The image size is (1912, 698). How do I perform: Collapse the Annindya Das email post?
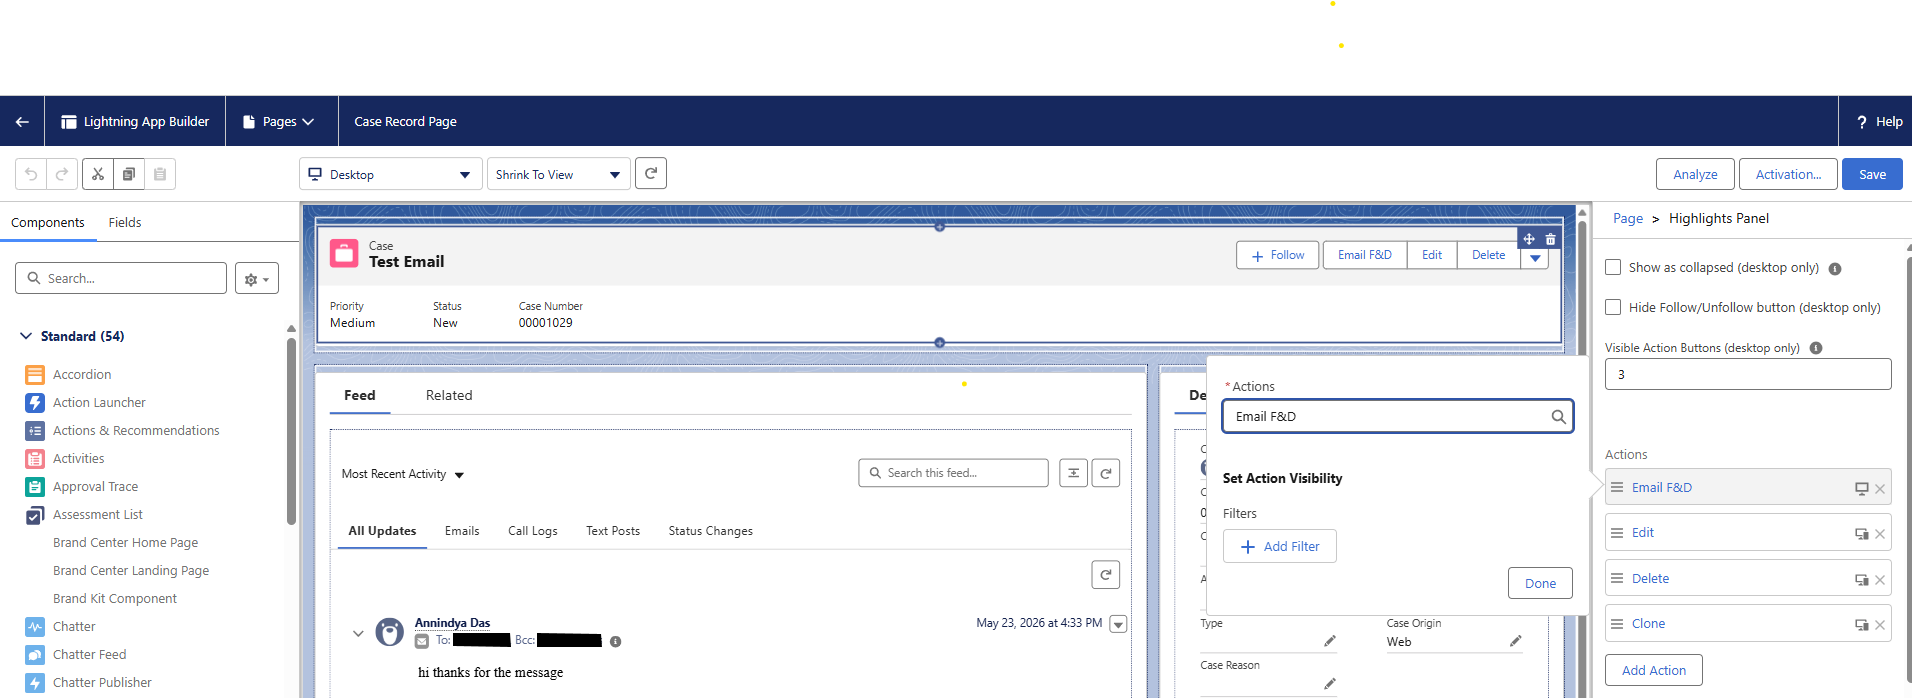click(x=358, y=633)
